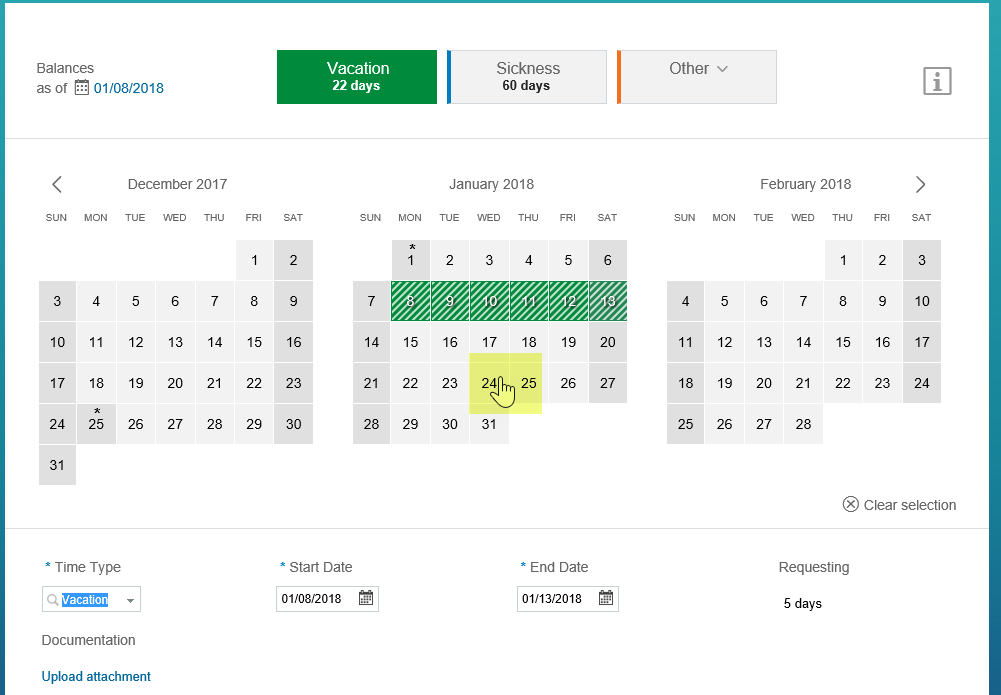Screen dimensions: 1001x695
Task: Select February 5, 2018 on the calendar
Action: point(724,301)
